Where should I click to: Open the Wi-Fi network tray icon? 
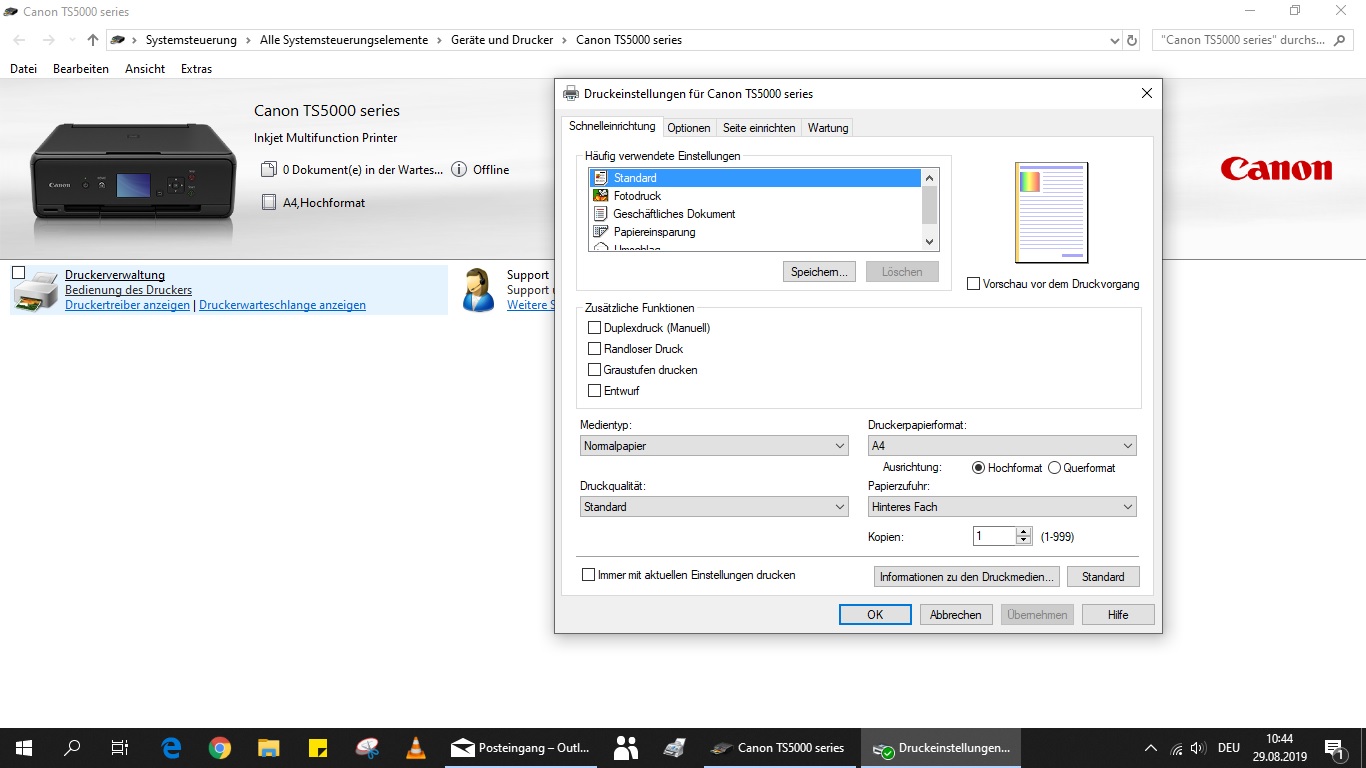tap(1176, 748)
